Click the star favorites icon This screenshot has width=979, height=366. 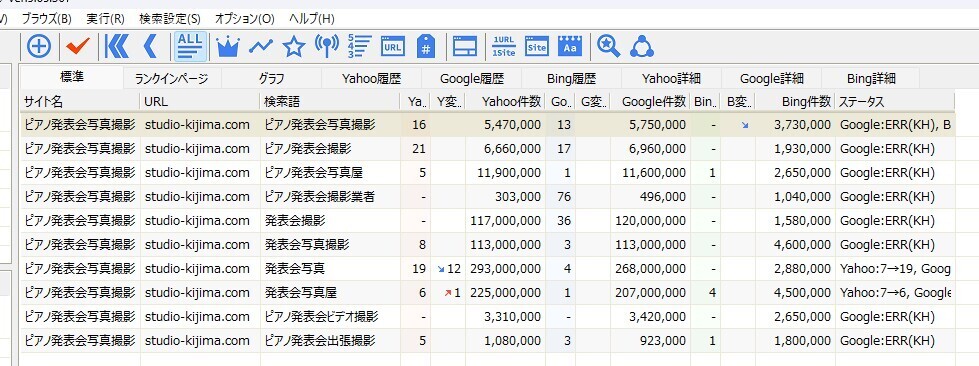[x=293, y=46]
